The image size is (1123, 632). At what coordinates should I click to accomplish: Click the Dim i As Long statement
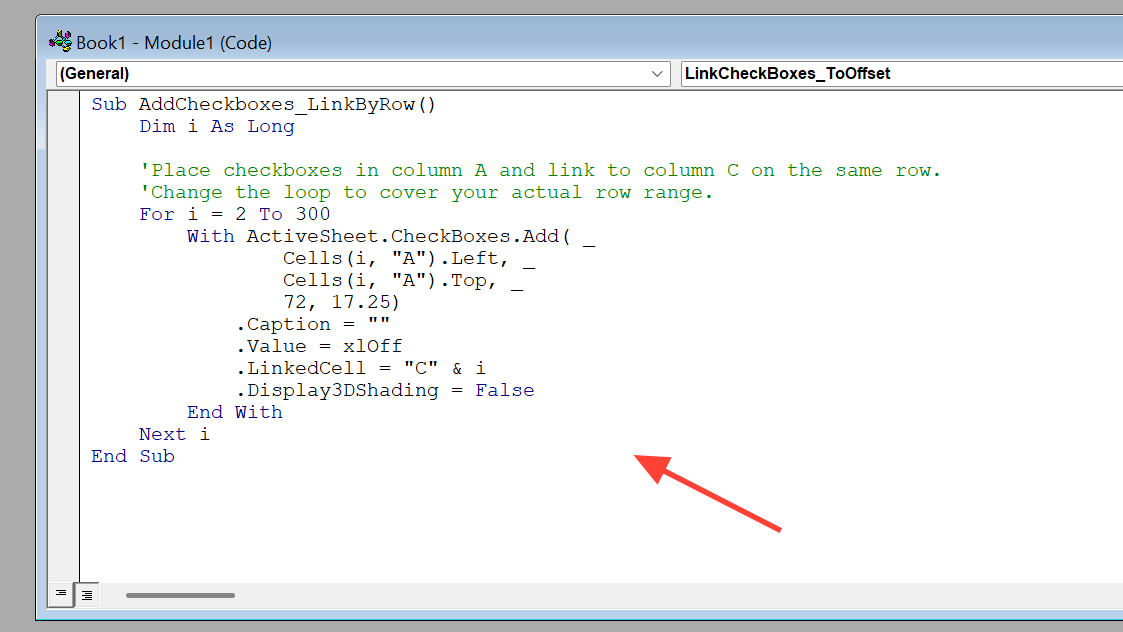[x=216, y=125]
